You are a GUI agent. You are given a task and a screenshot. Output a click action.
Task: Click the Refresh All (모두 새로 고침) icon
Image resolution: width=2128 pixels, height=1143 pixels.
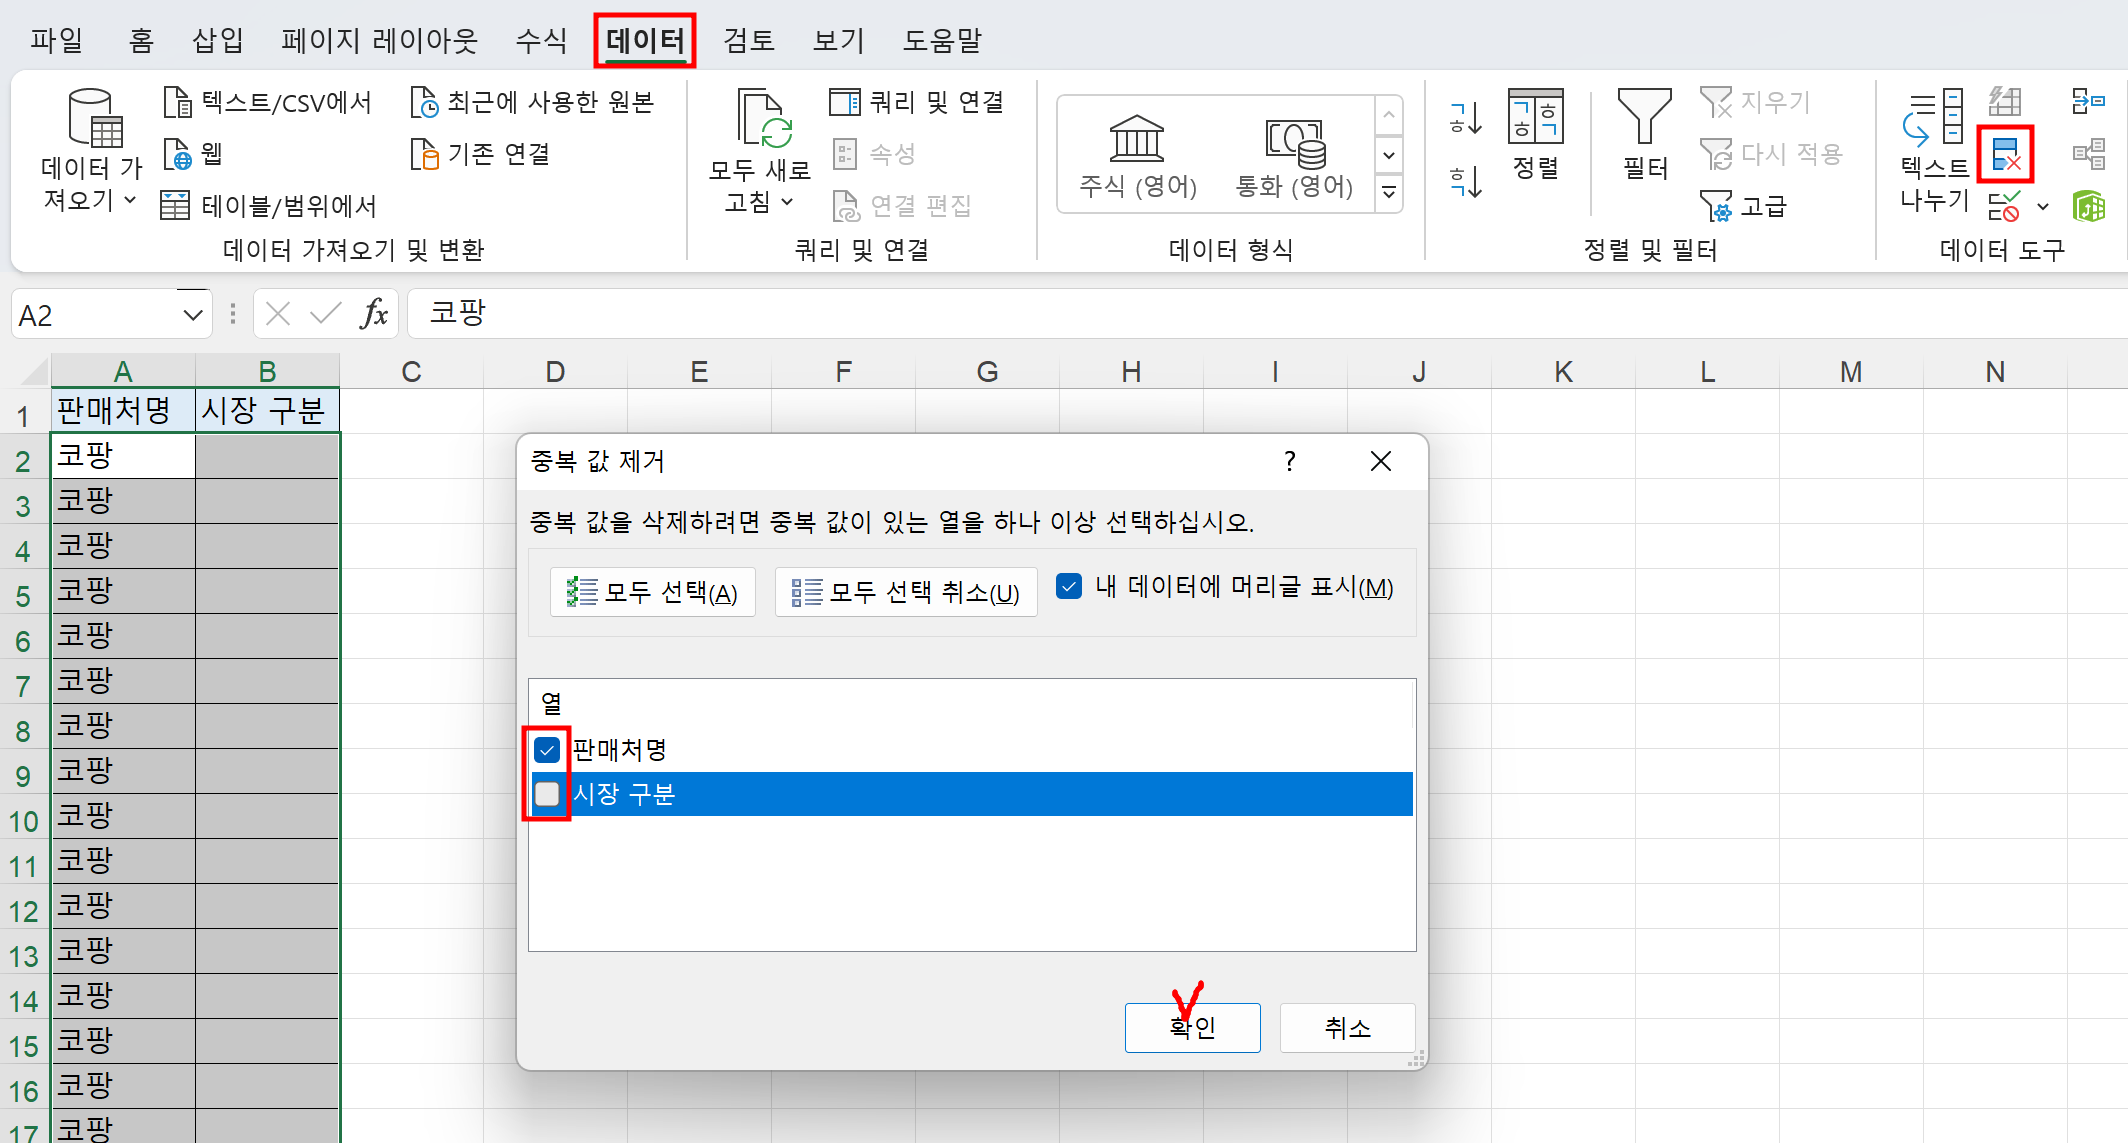[x=763, y=120]
